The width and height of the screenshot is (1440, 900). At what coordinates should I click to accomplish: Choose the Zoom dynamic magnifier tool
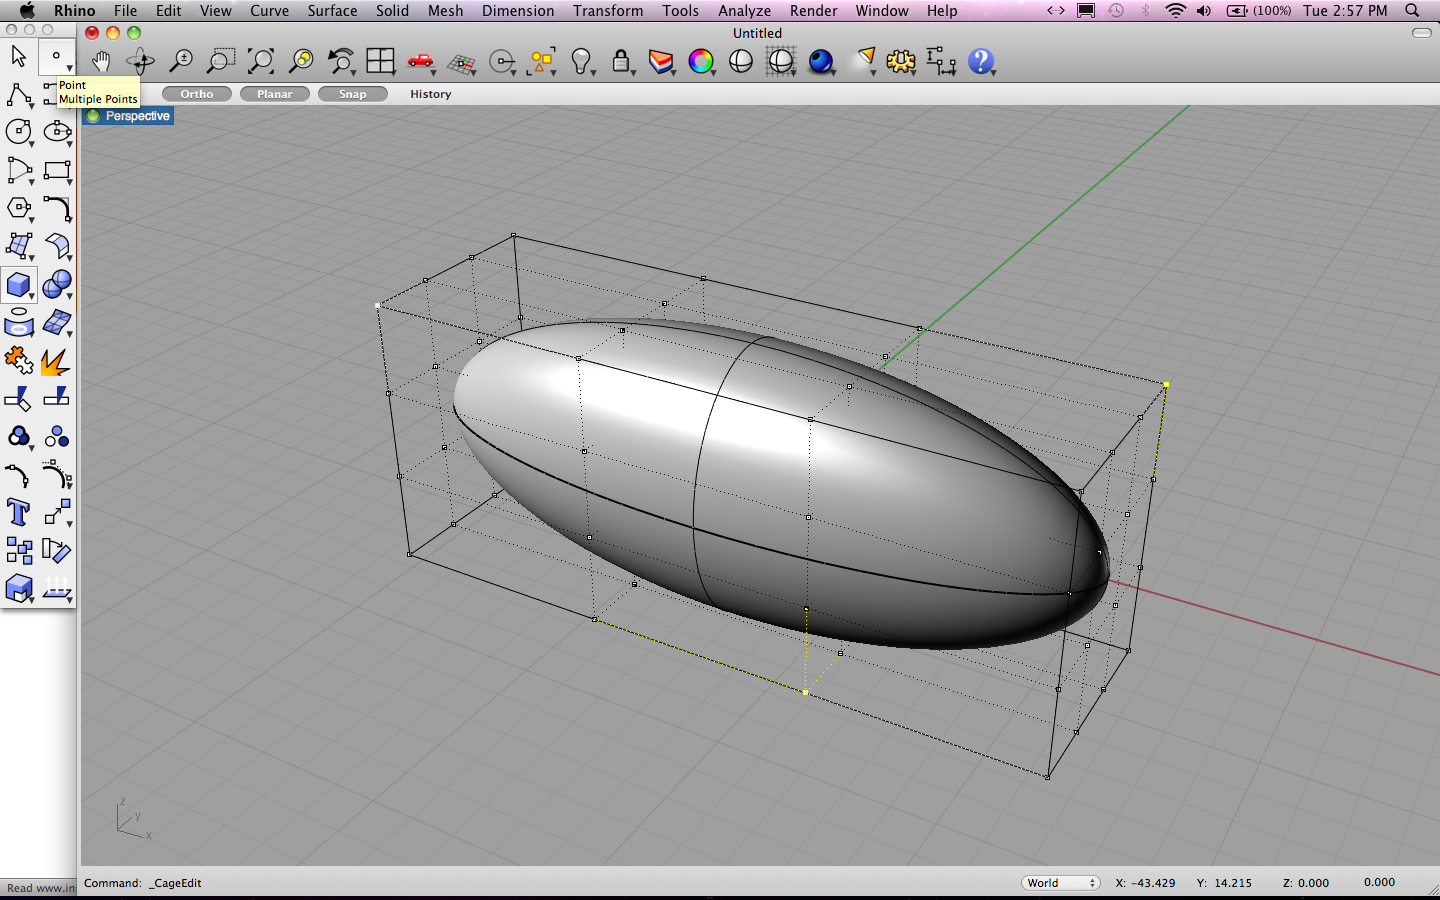coord(181,61)
